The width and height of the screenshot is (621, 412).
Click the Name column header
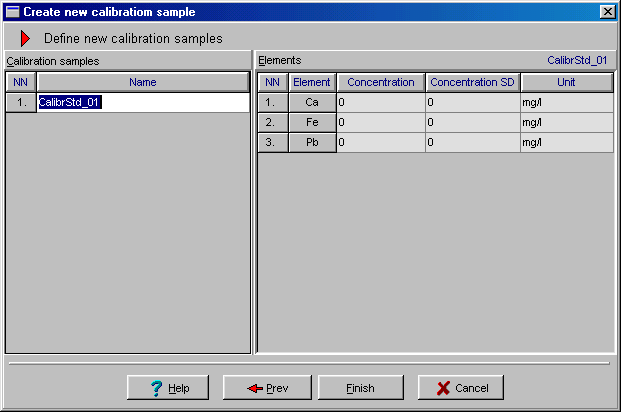click(x=143, y=82)
